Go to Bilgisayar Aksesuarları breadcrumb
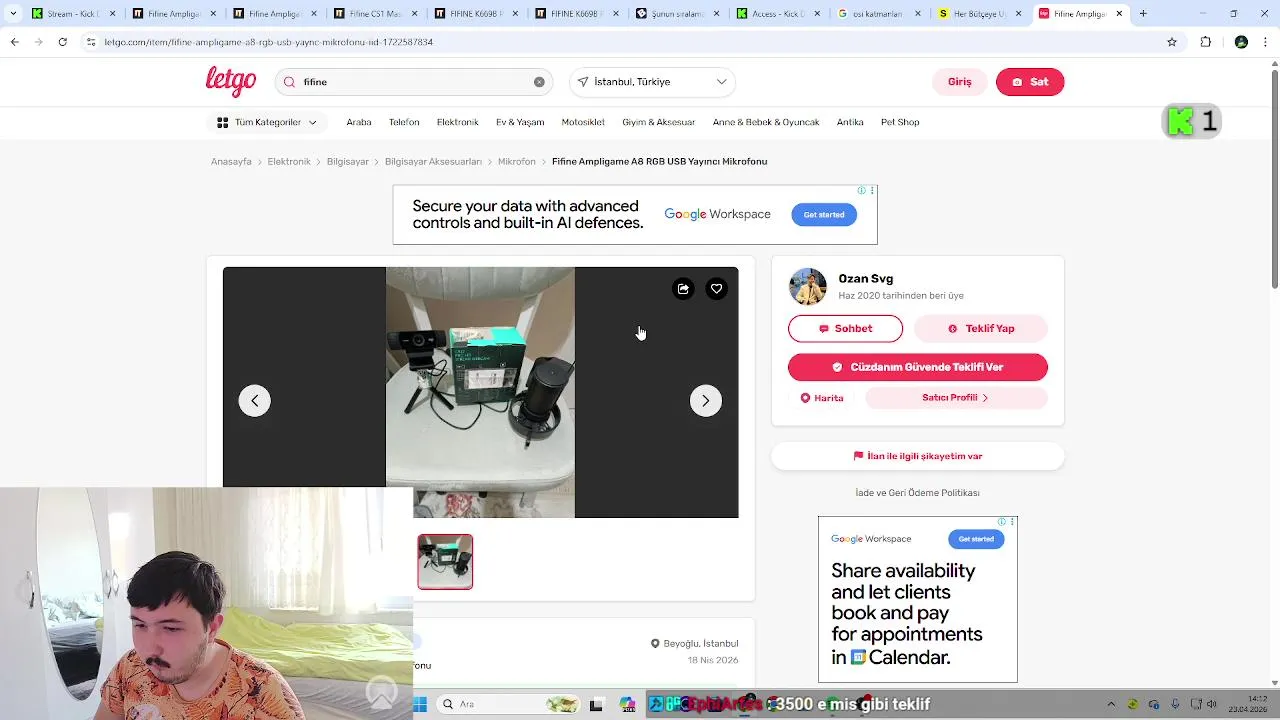 [x=433, y=161]
